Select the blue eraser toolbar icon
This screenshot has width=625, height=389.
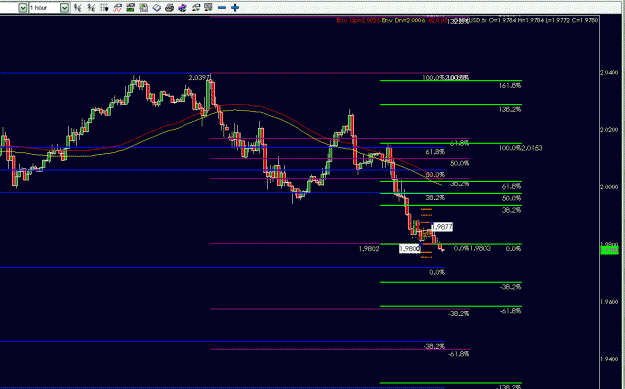click(x=157, y=8)
